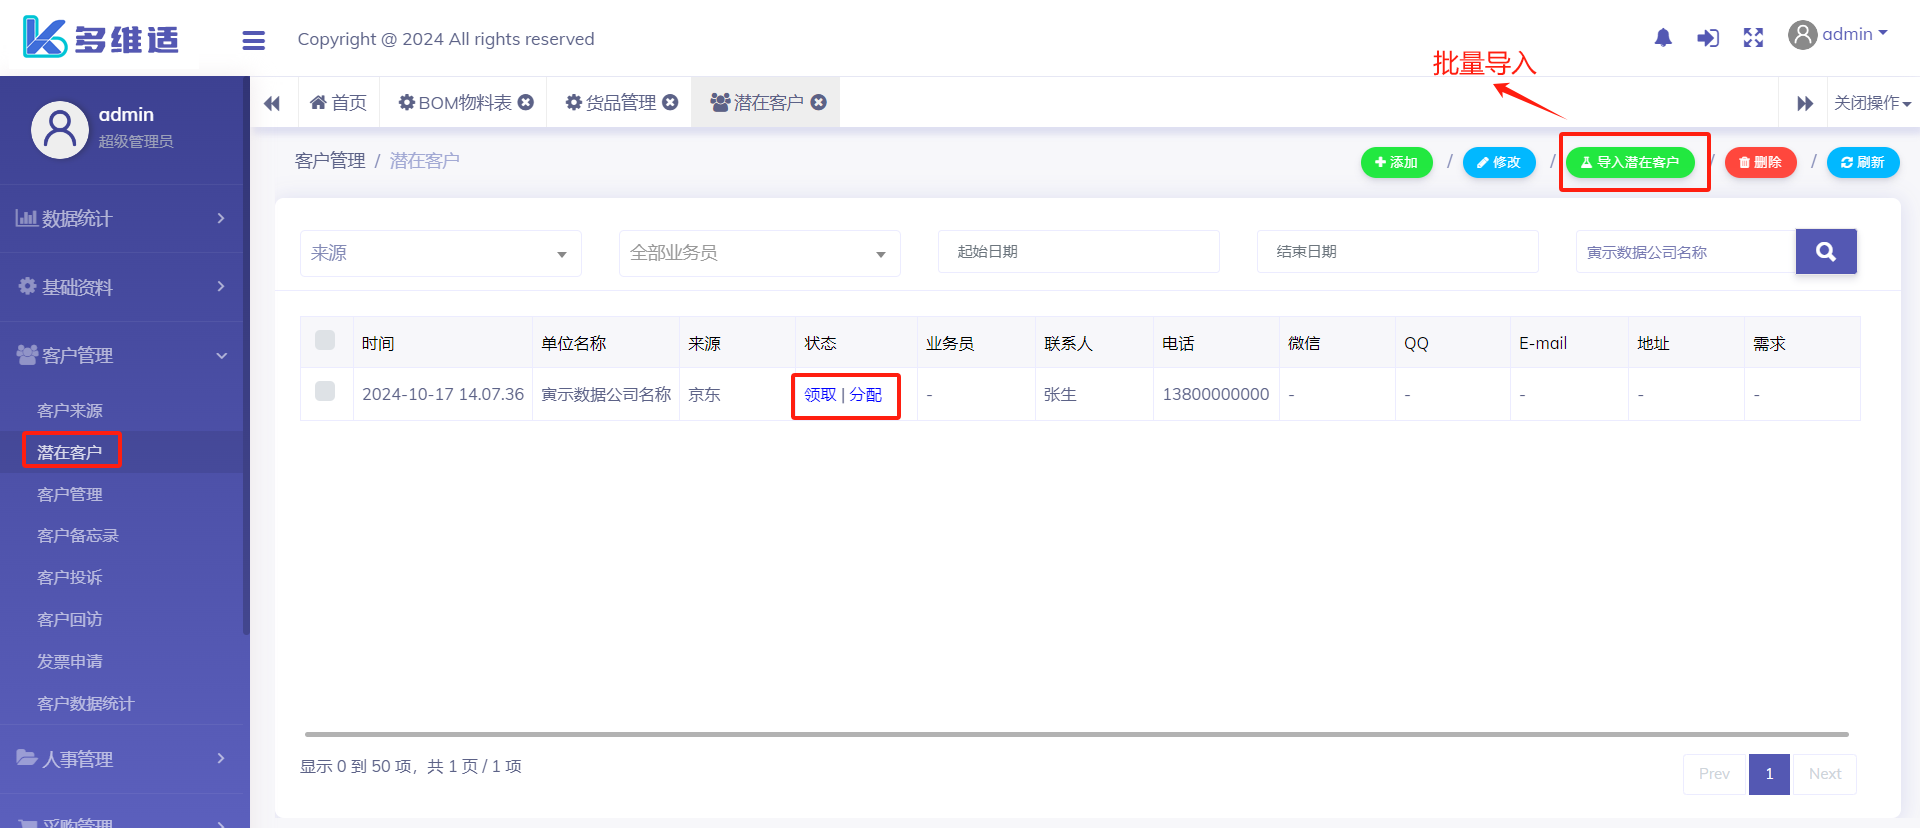1920x828 pixels.
Task: Open the 来源 dropdown filter
Action: coord(440,253)
